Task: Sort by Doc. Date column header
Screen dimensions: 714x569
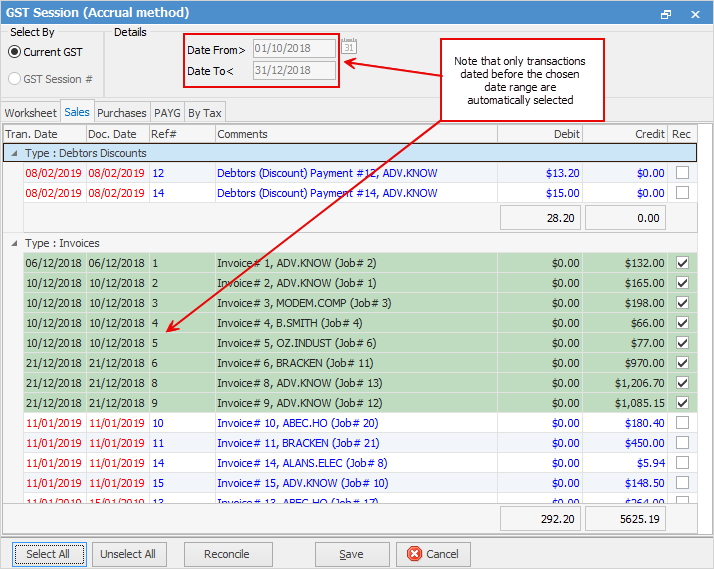Action: pyautogui.click(x=118, y=134)
